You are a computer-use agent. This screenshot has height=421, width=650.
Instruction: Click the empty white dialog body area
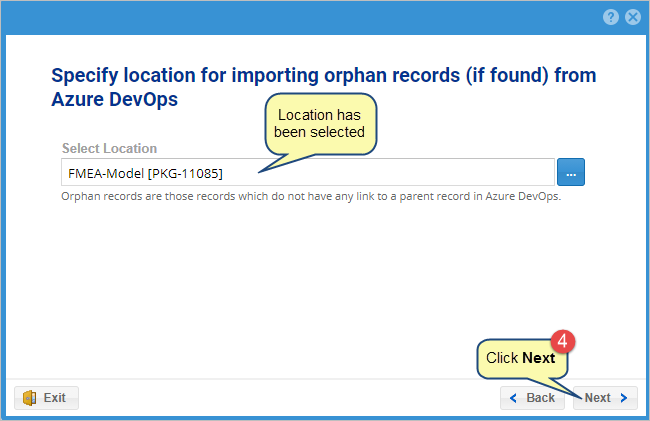pyautogui.click(x=250, y=290)
